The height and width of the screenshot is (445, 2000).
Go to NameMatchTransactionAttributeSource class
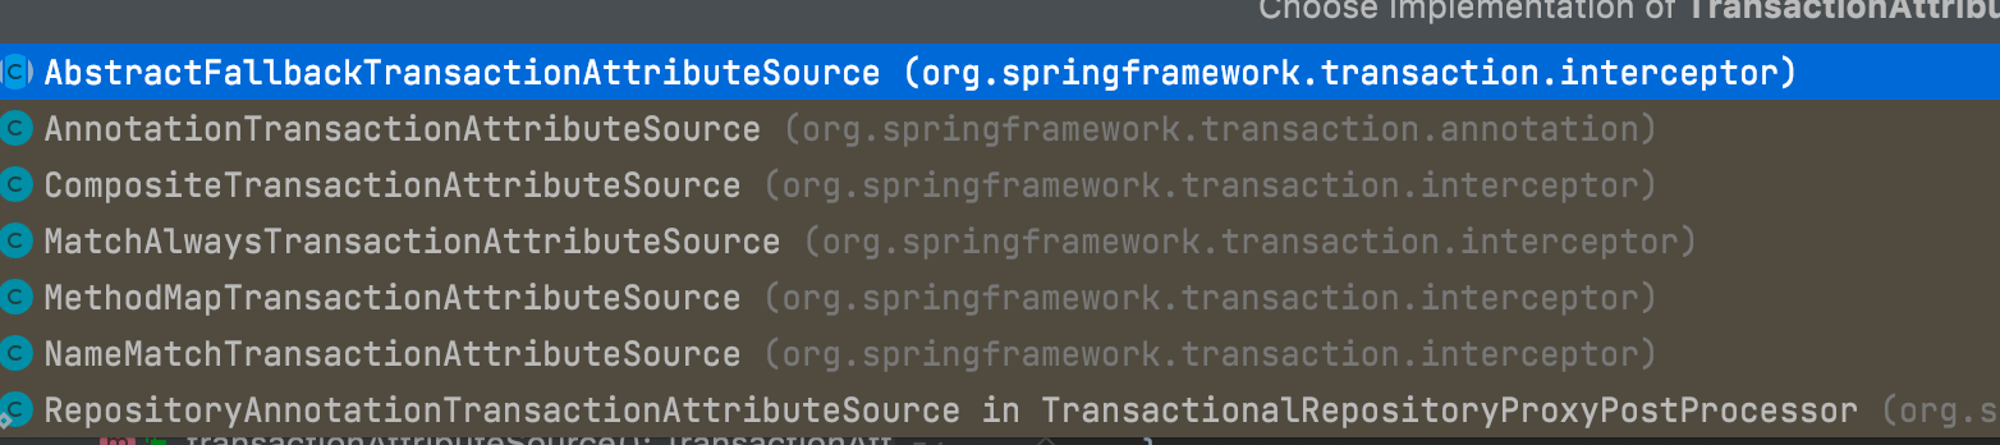1000,353
